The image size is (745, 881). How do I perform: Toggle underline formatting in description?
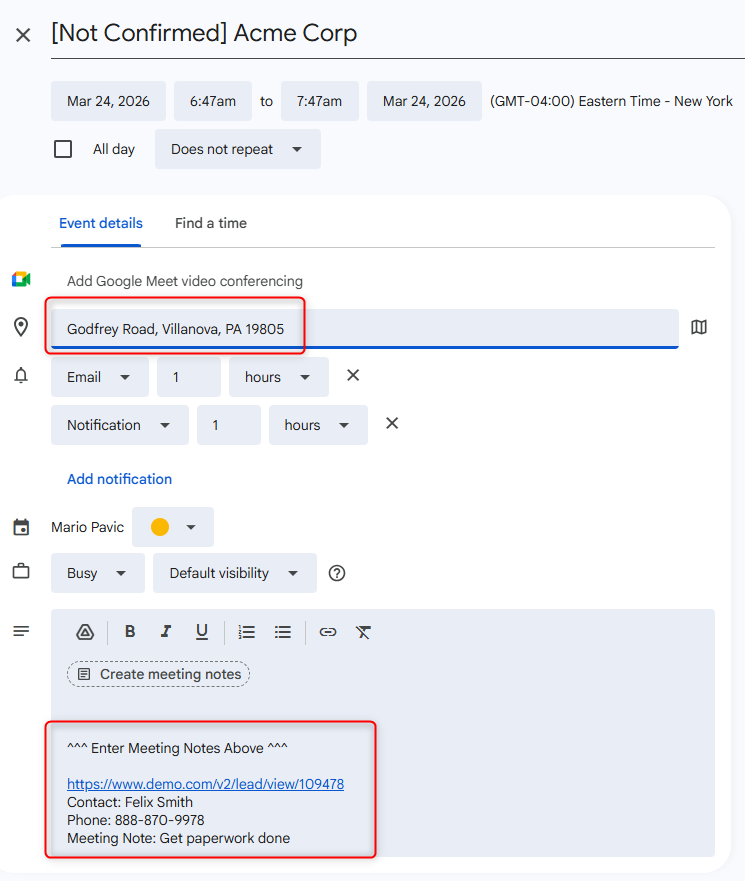pyautogui.click(x=202, y=632)
